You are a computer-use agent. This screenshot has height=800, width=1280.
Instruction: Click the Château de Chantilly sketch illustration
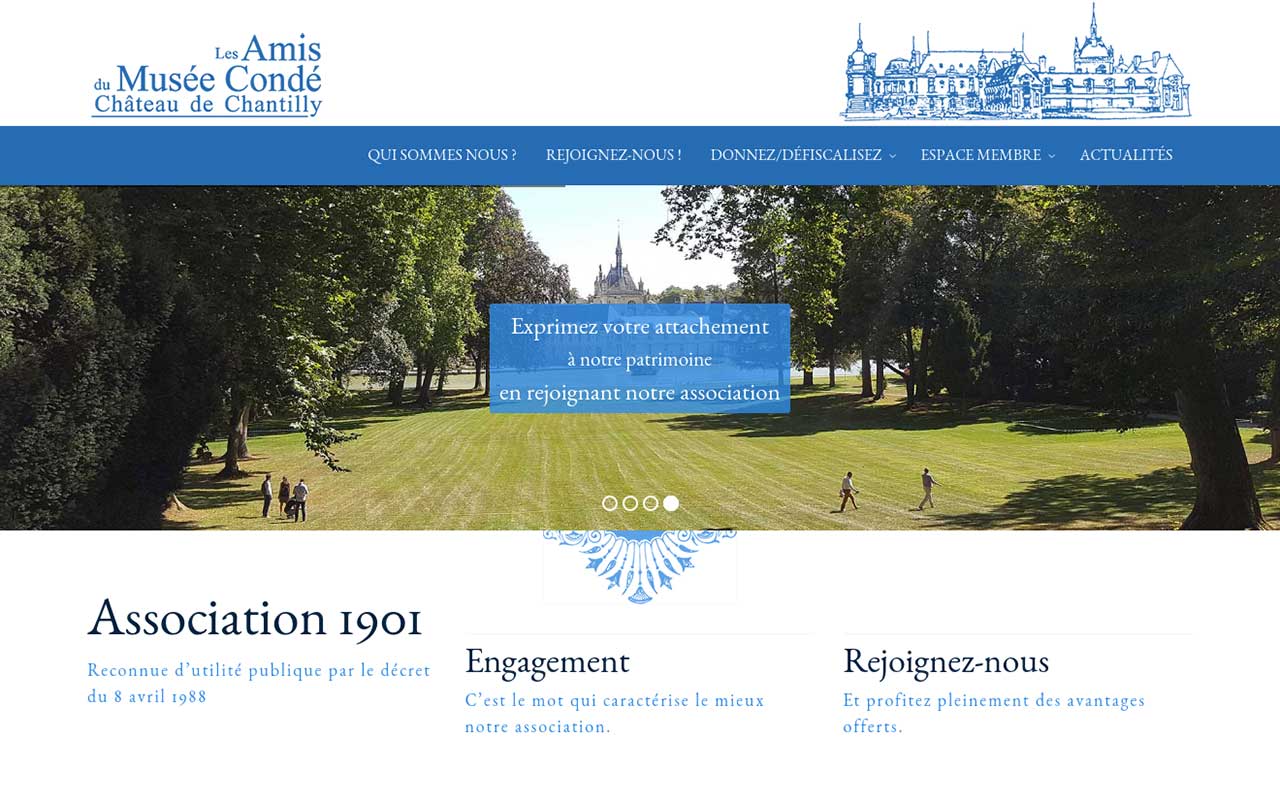point(1016,62)
